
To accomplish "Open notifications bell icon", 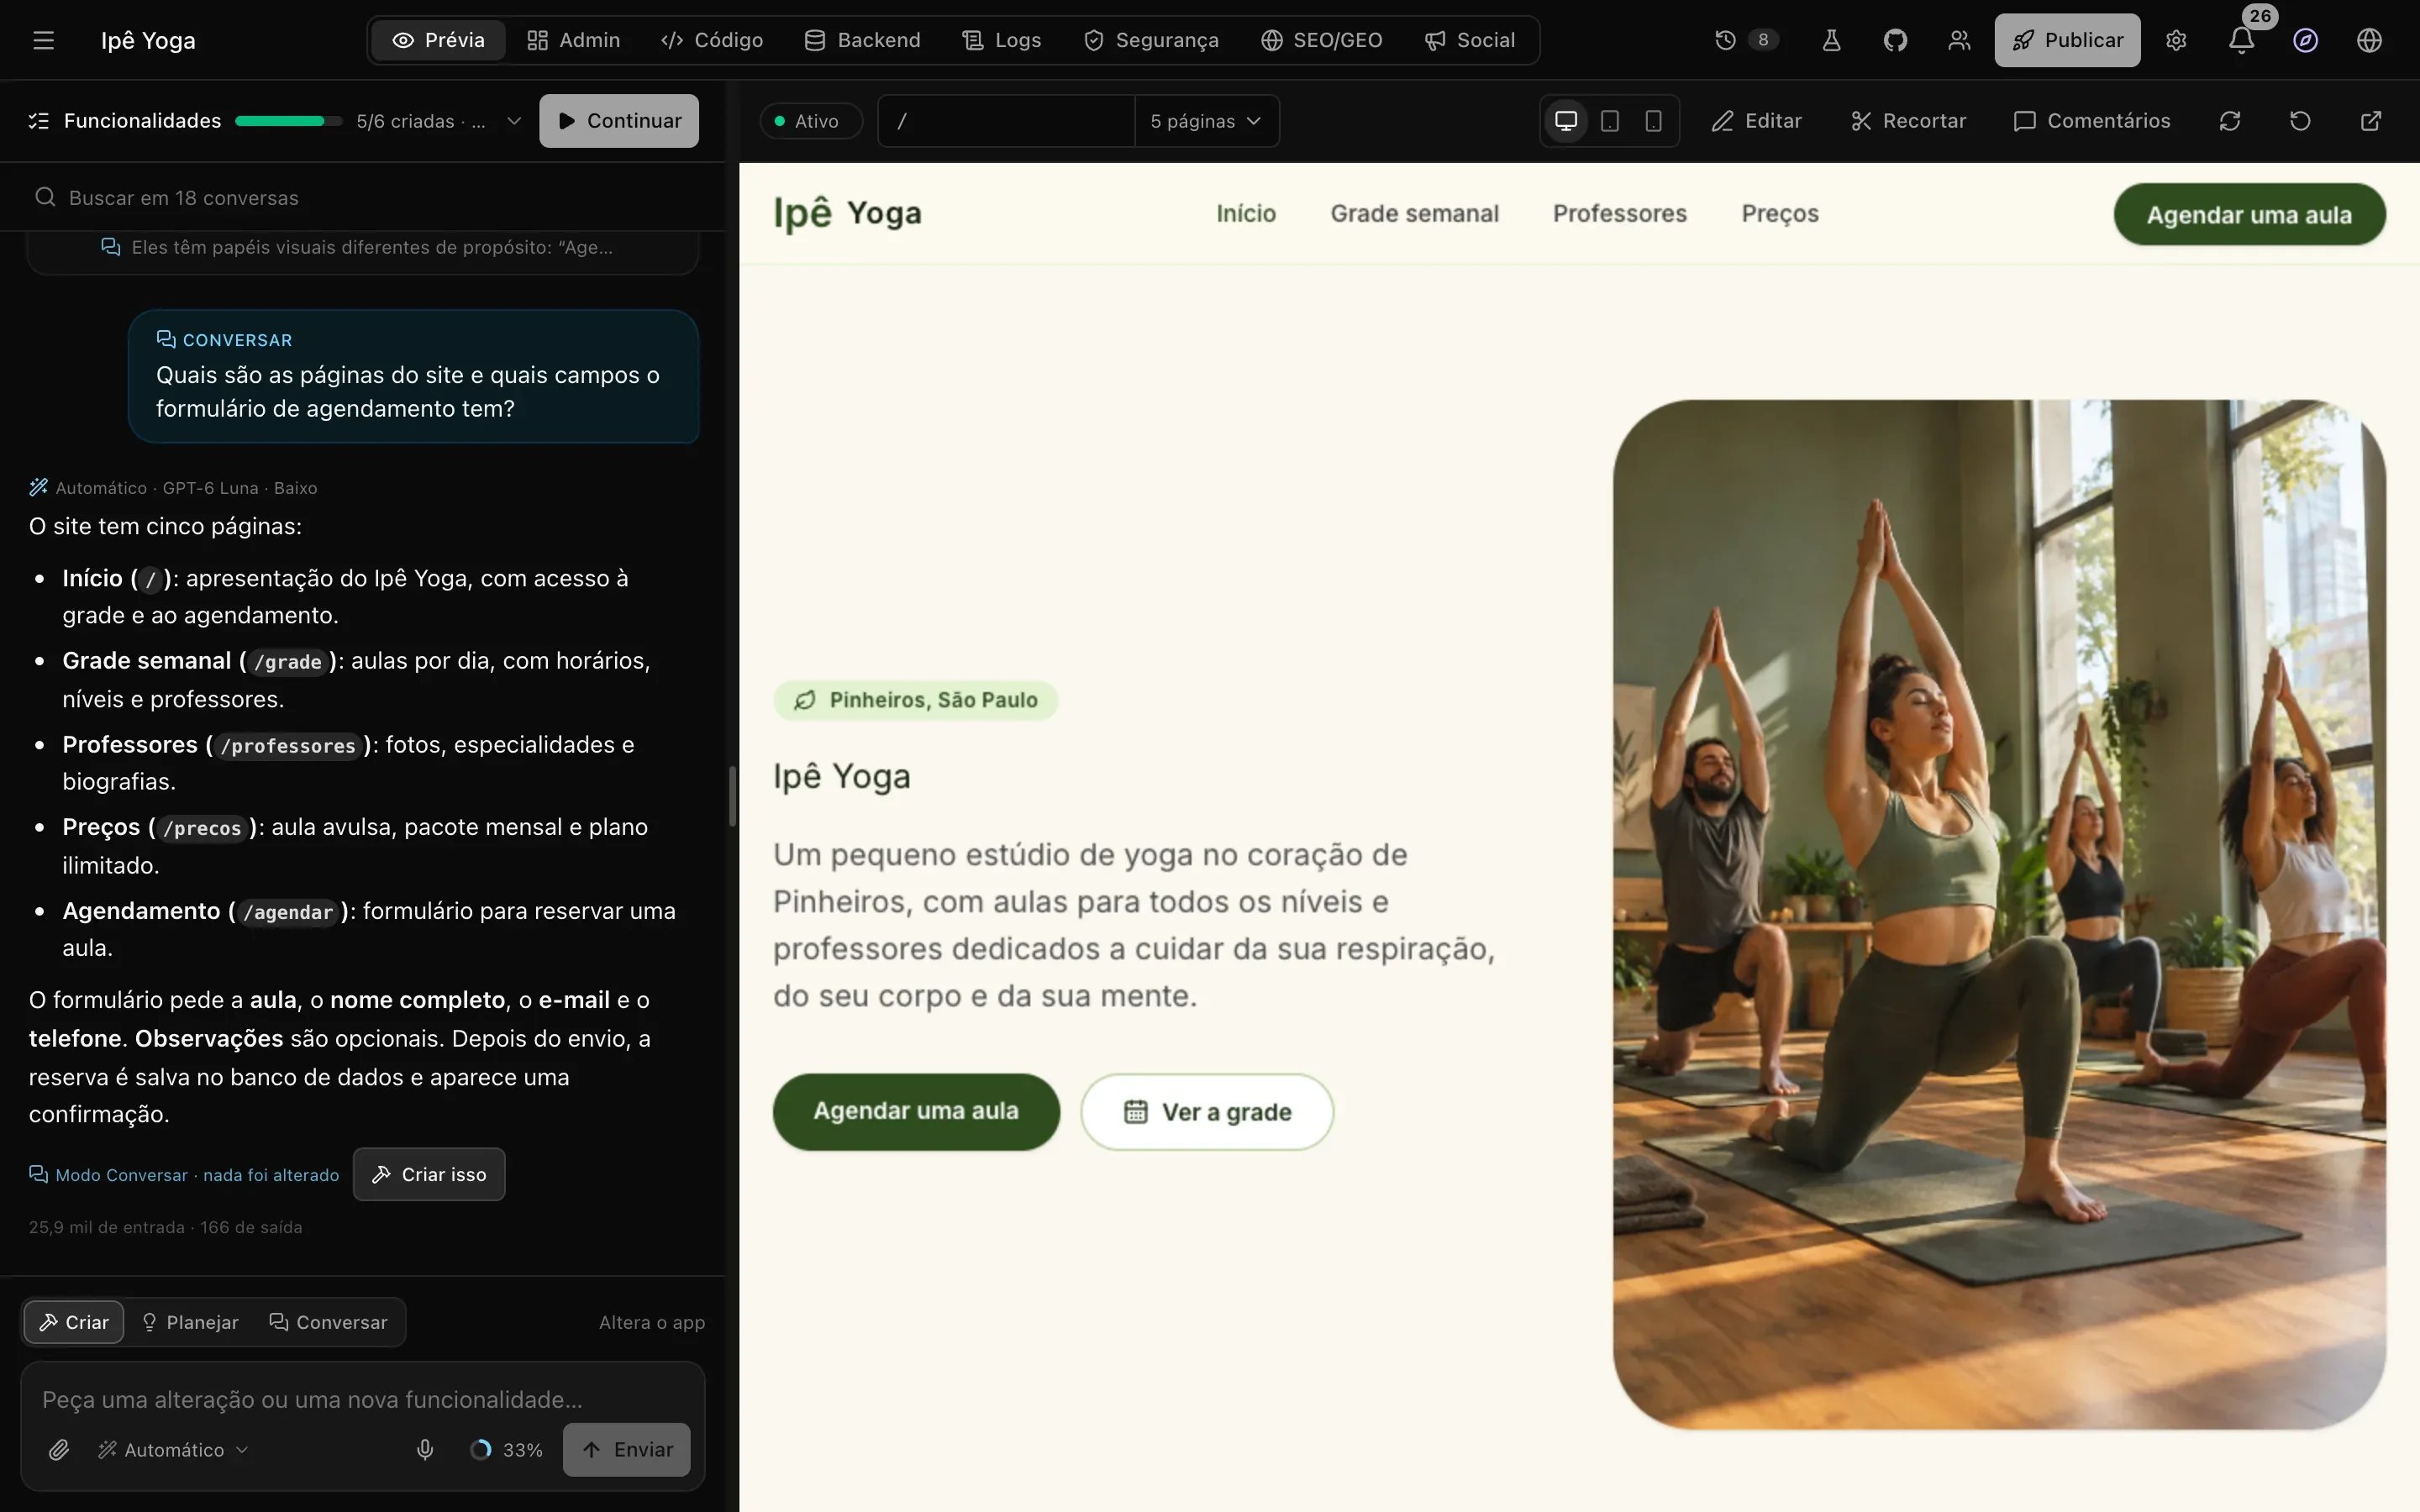I will pos(2241,40).
